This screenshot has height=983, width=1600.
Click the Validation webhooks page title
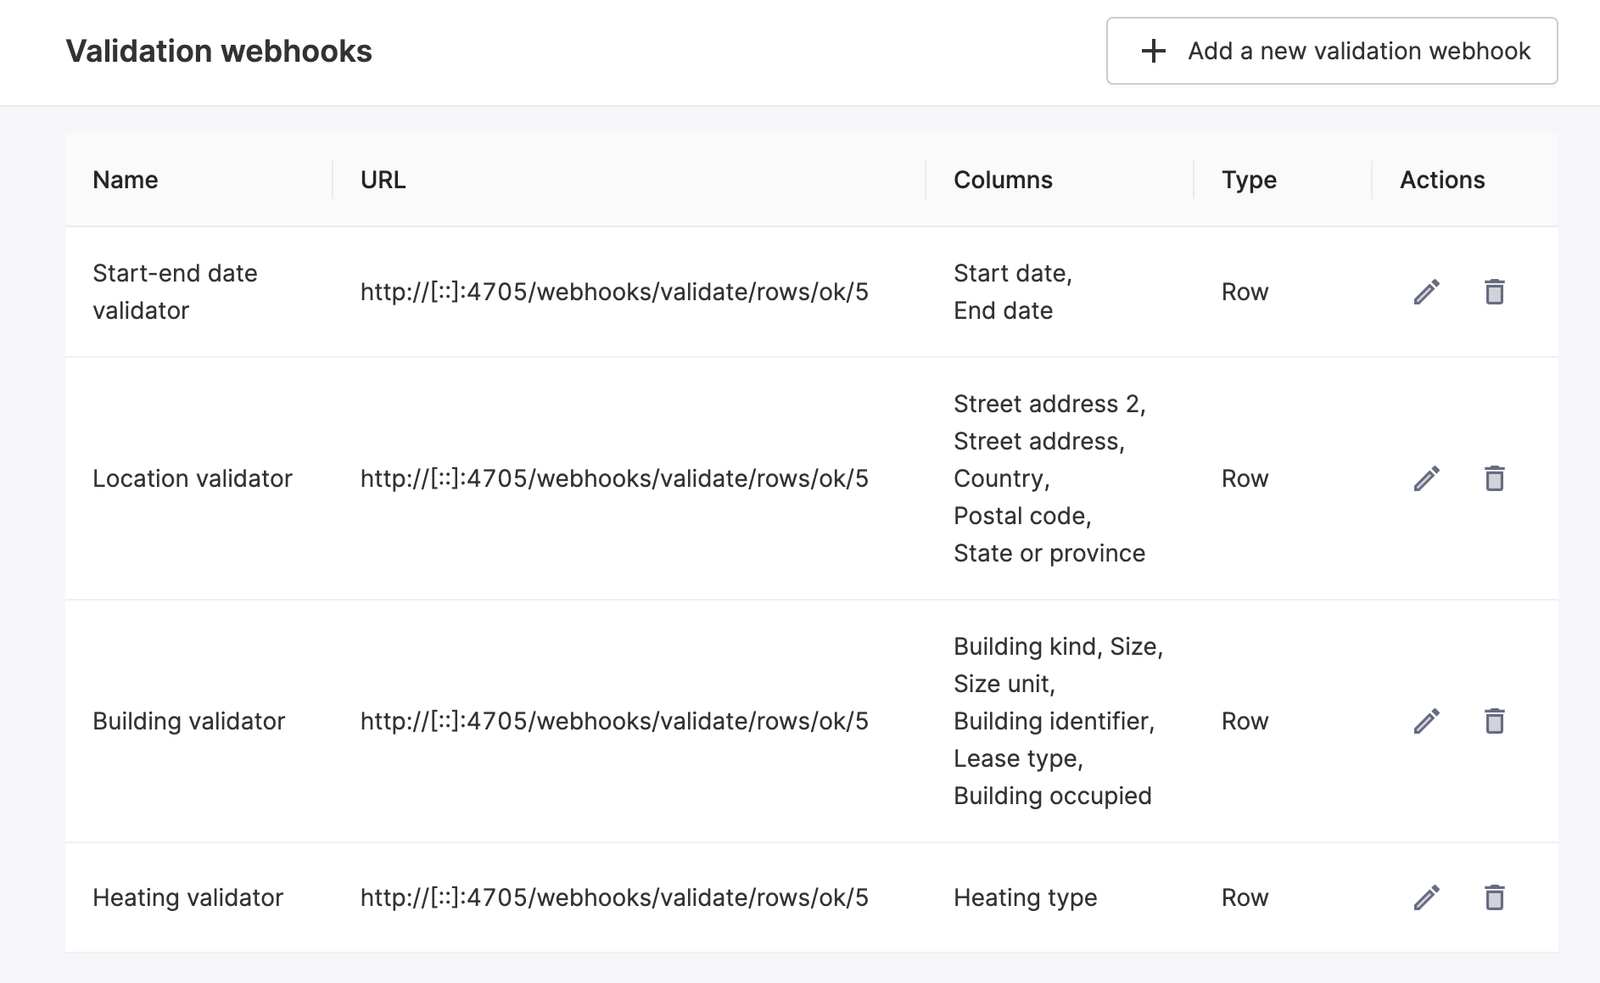[x=218, y=50]
